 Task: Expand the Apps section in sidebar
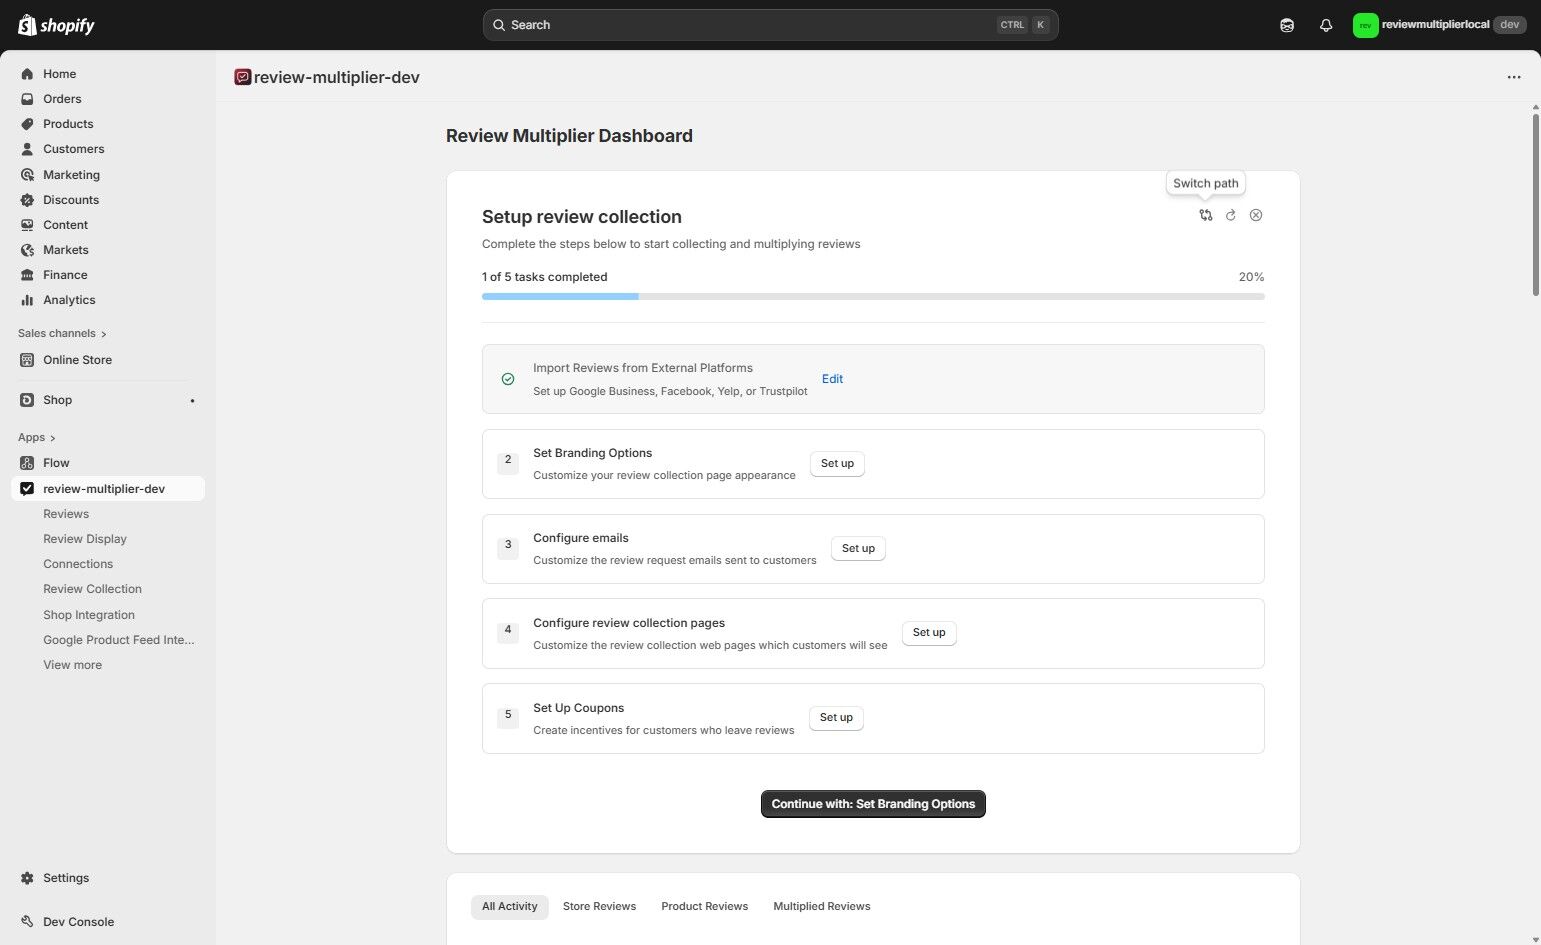[x=36, y=437]
